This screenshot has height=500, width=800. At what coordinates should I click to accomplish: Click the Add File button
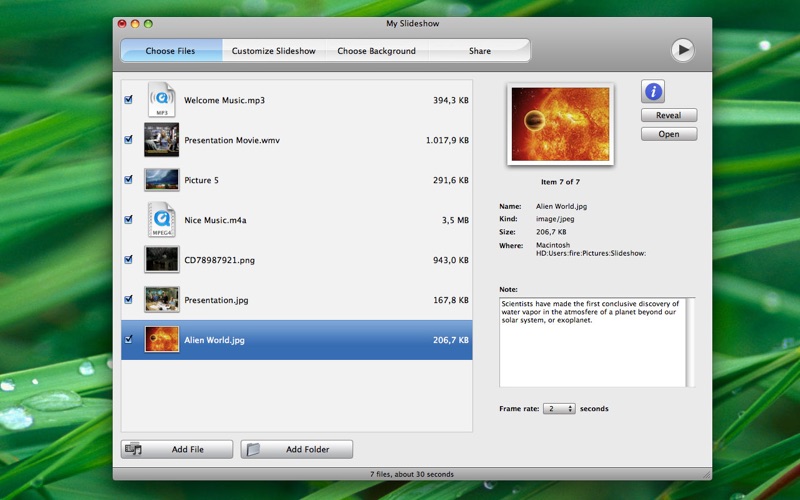(177, 450)
